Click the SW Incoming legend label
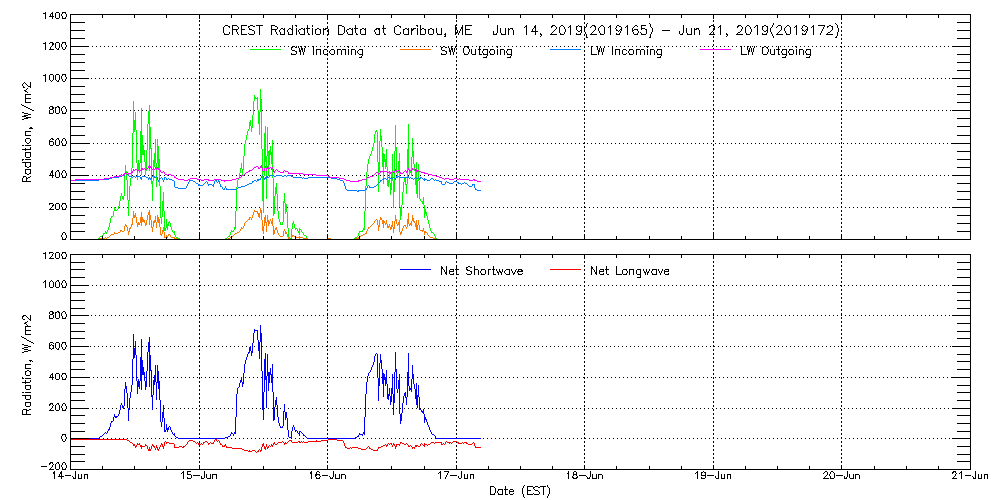Viewport: 1000px width, 500px height. click(x=326, y=51)
